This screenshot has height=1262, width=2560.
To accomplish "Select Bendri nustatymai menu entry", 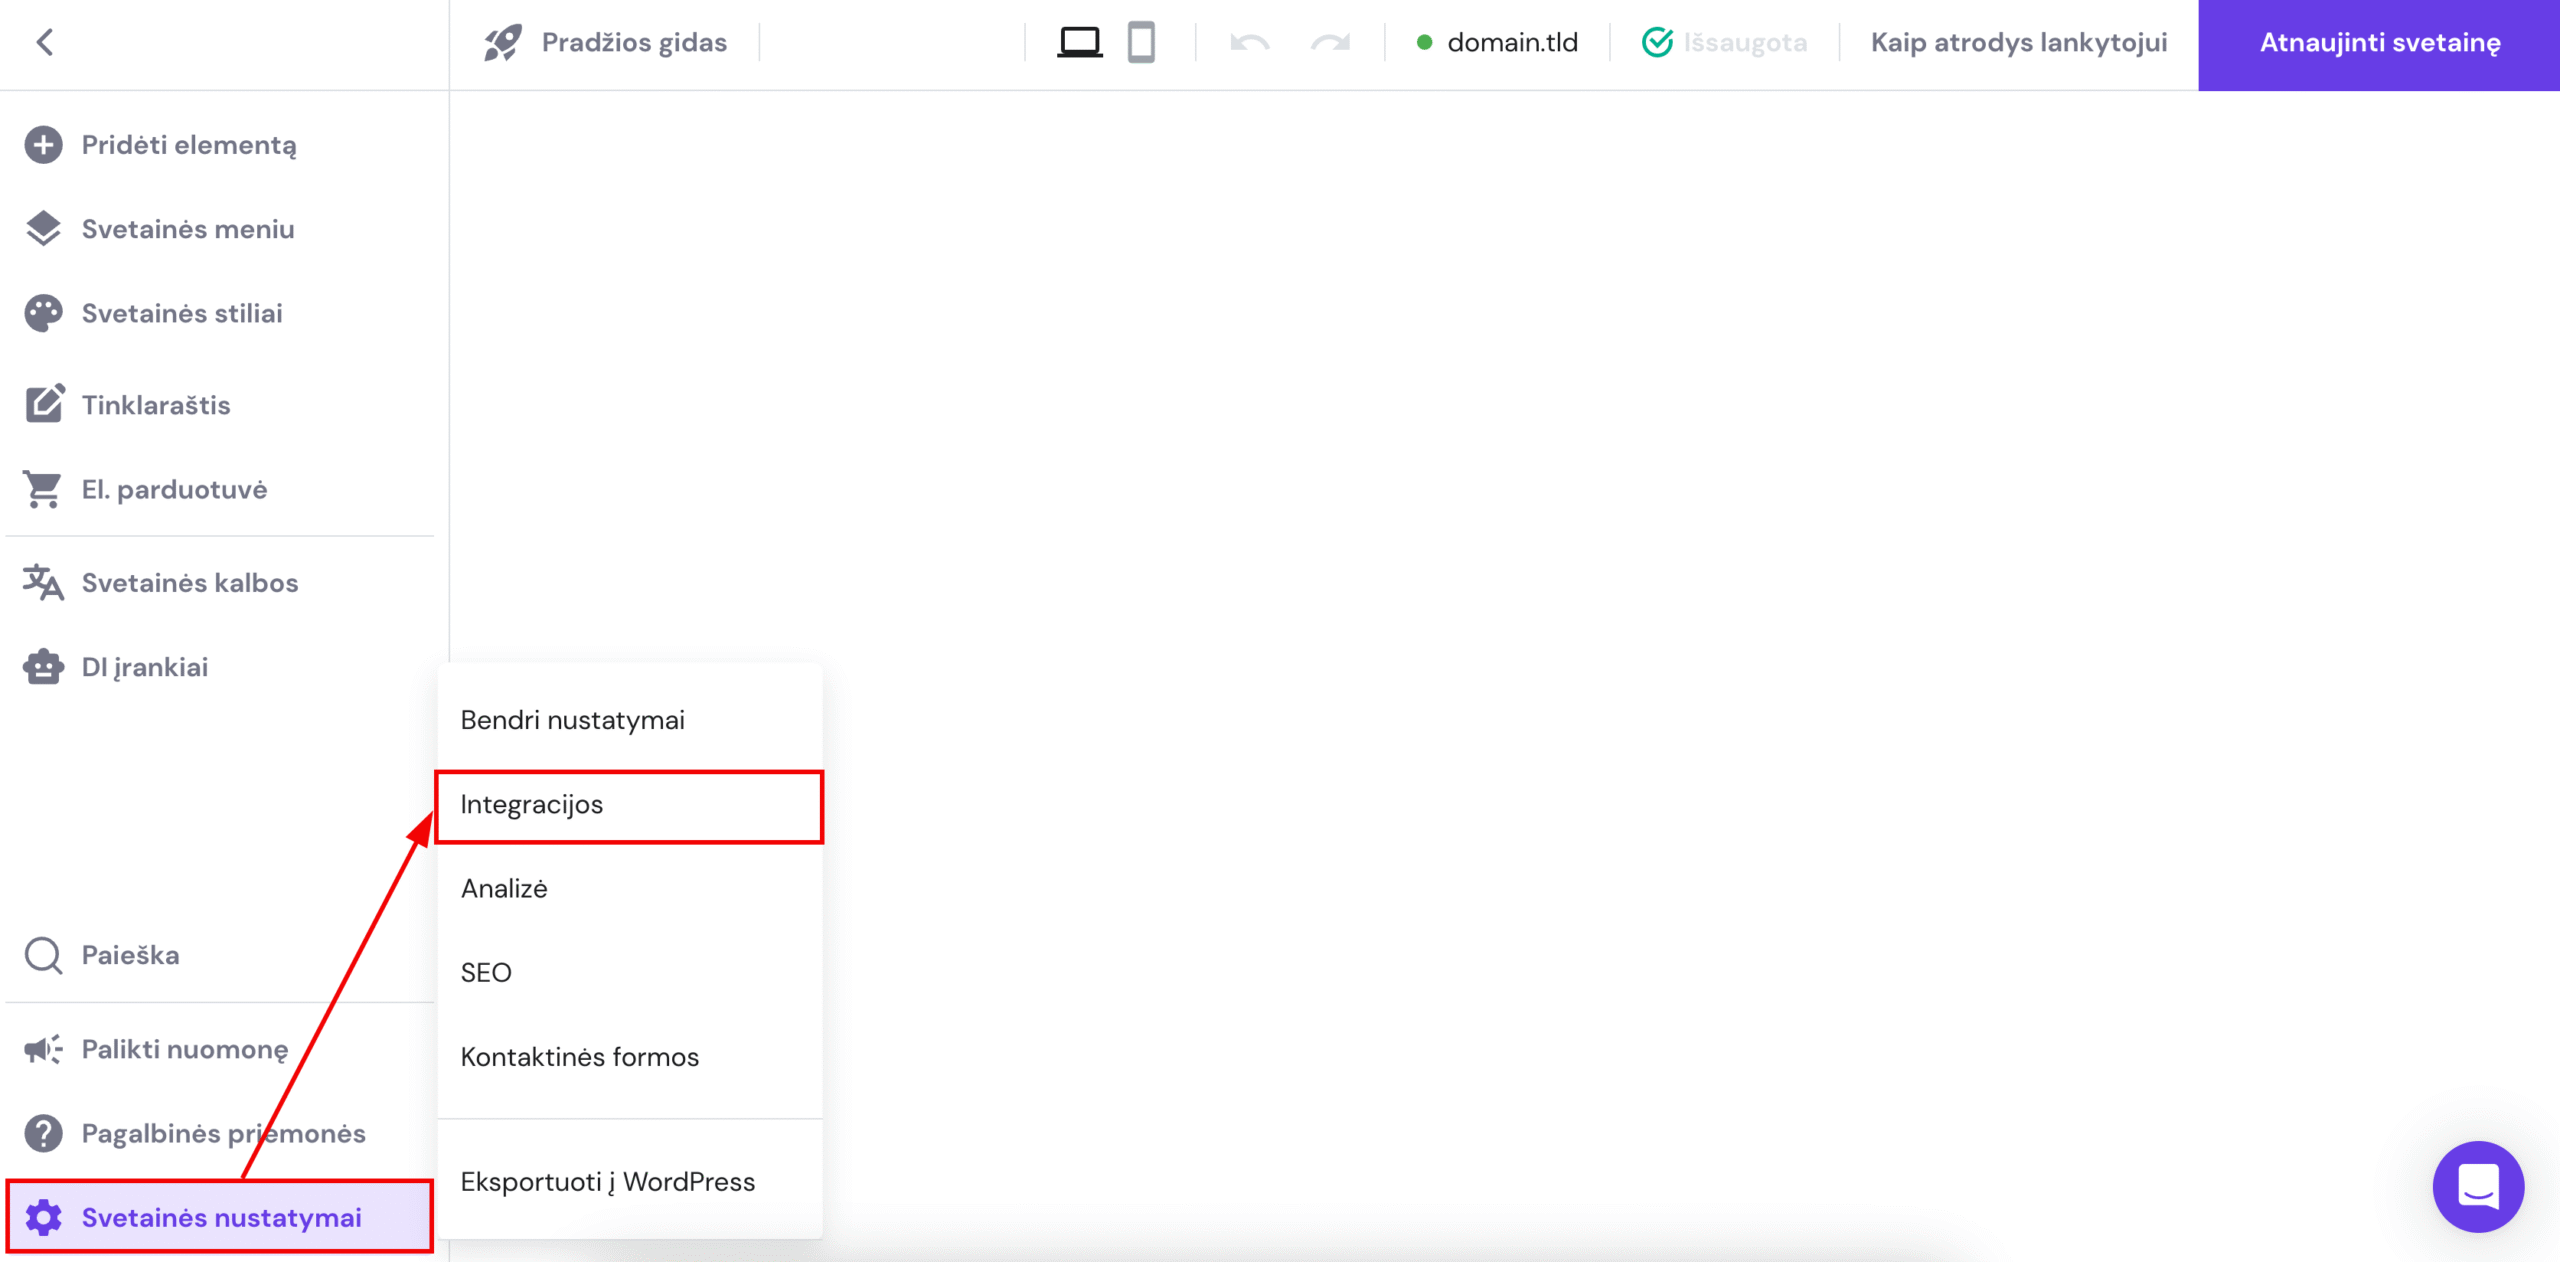I will 572,719.
